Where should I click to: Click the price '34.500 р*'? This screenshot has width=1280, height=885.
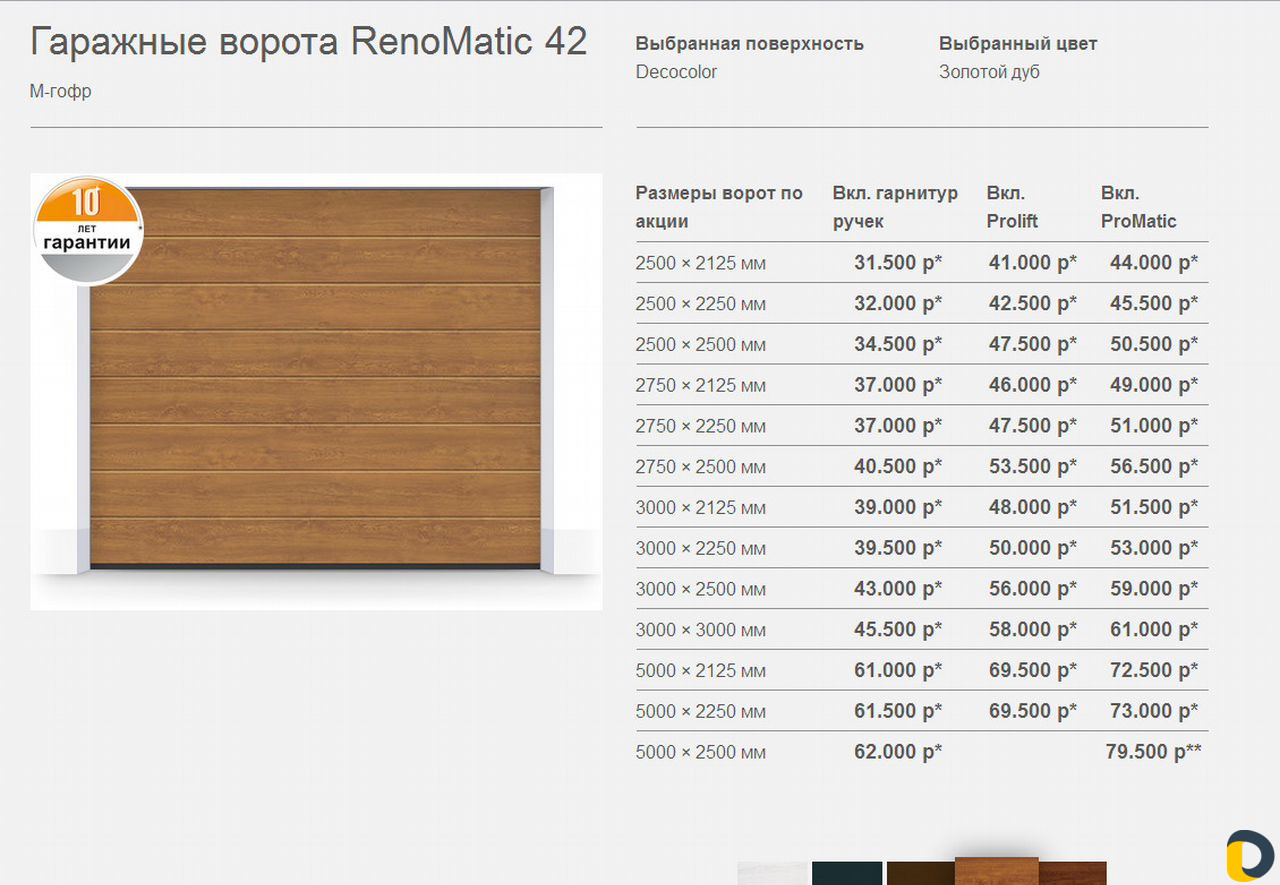pos(898,344)
